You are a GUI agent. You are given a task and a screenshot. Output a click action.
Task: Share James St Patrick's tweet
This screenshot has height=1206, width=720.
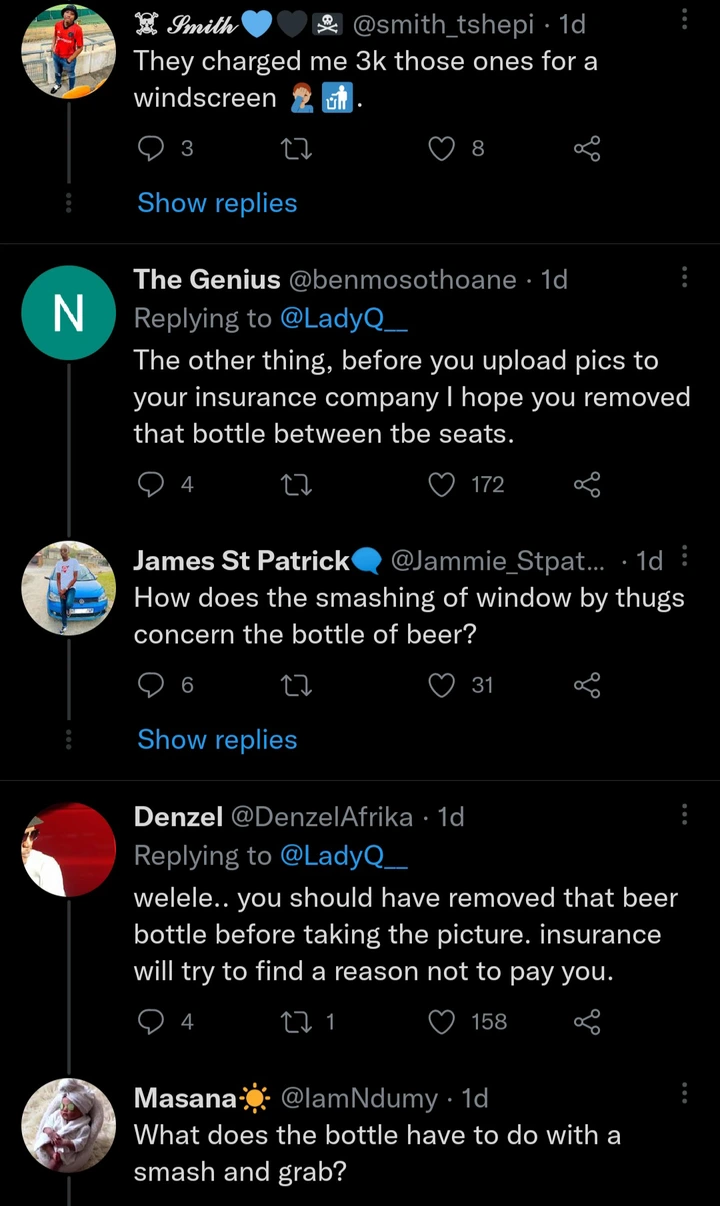pos(587,685)
